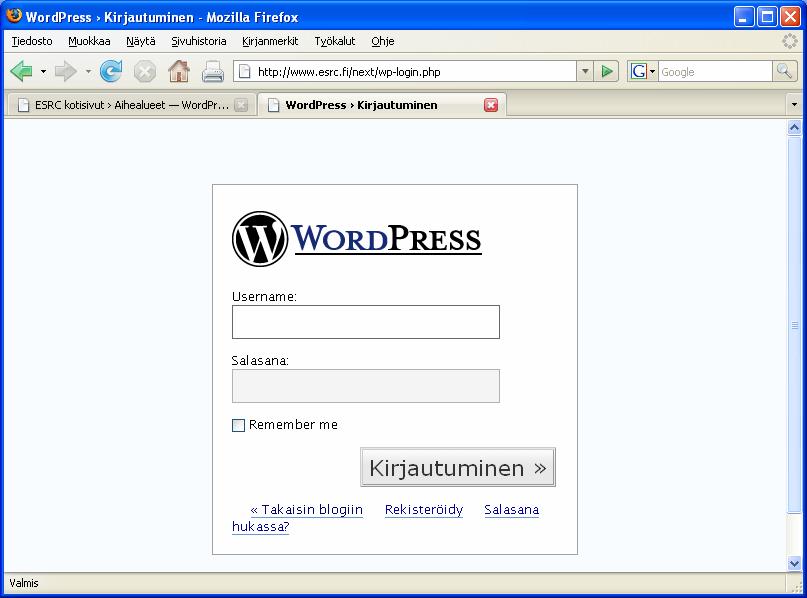Click the Valmis status bar text
This screenshot has width=807, height=598.
(x=24, y=583)
